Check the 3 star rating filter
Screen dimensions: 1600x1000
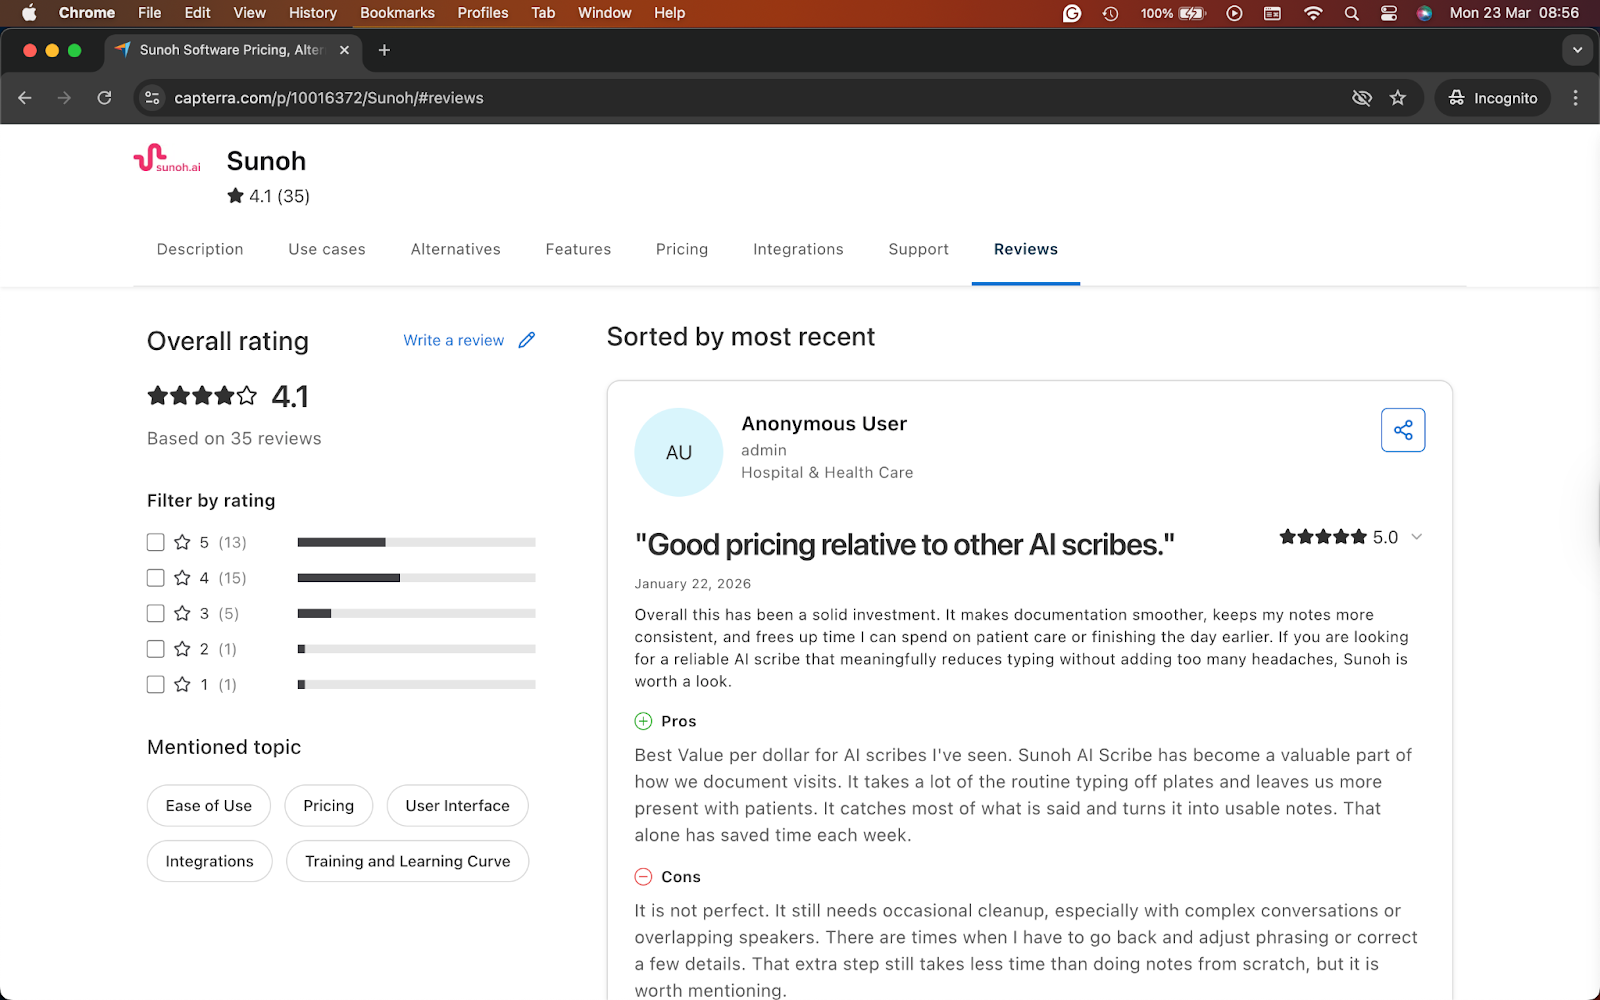[x=155, y=613]
